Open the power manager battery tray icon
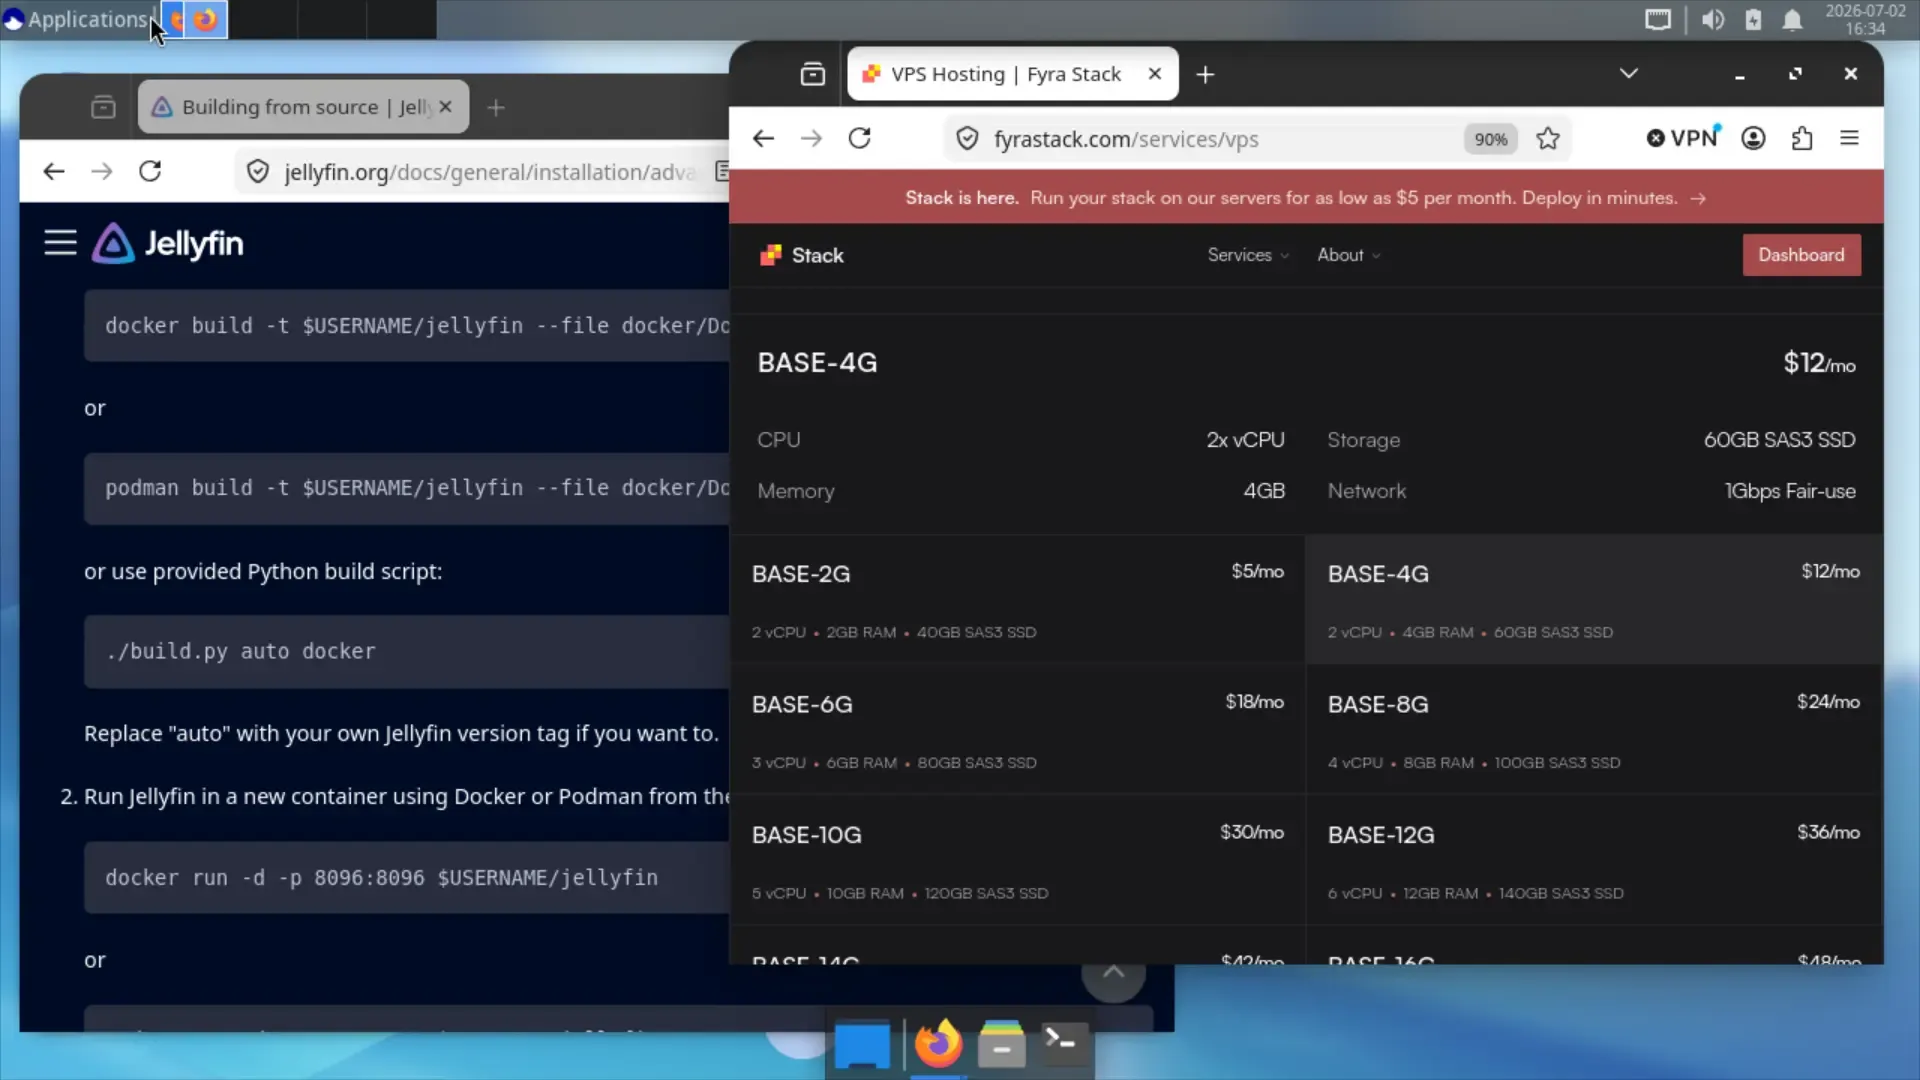The width and height of the screenshot is (1920, 1080). tap(1753, 20)
